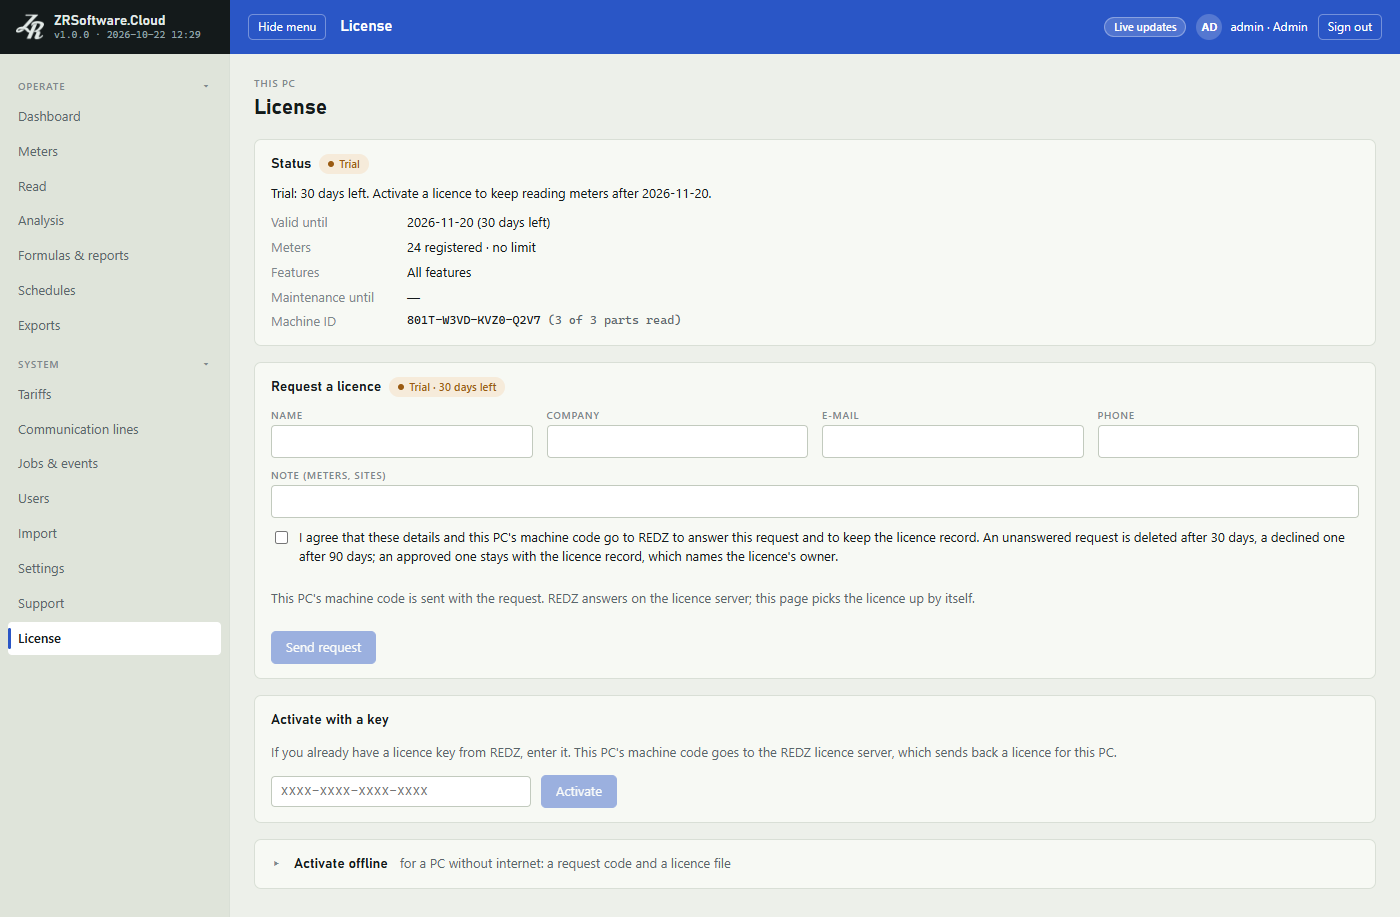Click the 'THIS PC' breadcrumb text
Screen dimensions: 1400x917
point(275,84)
